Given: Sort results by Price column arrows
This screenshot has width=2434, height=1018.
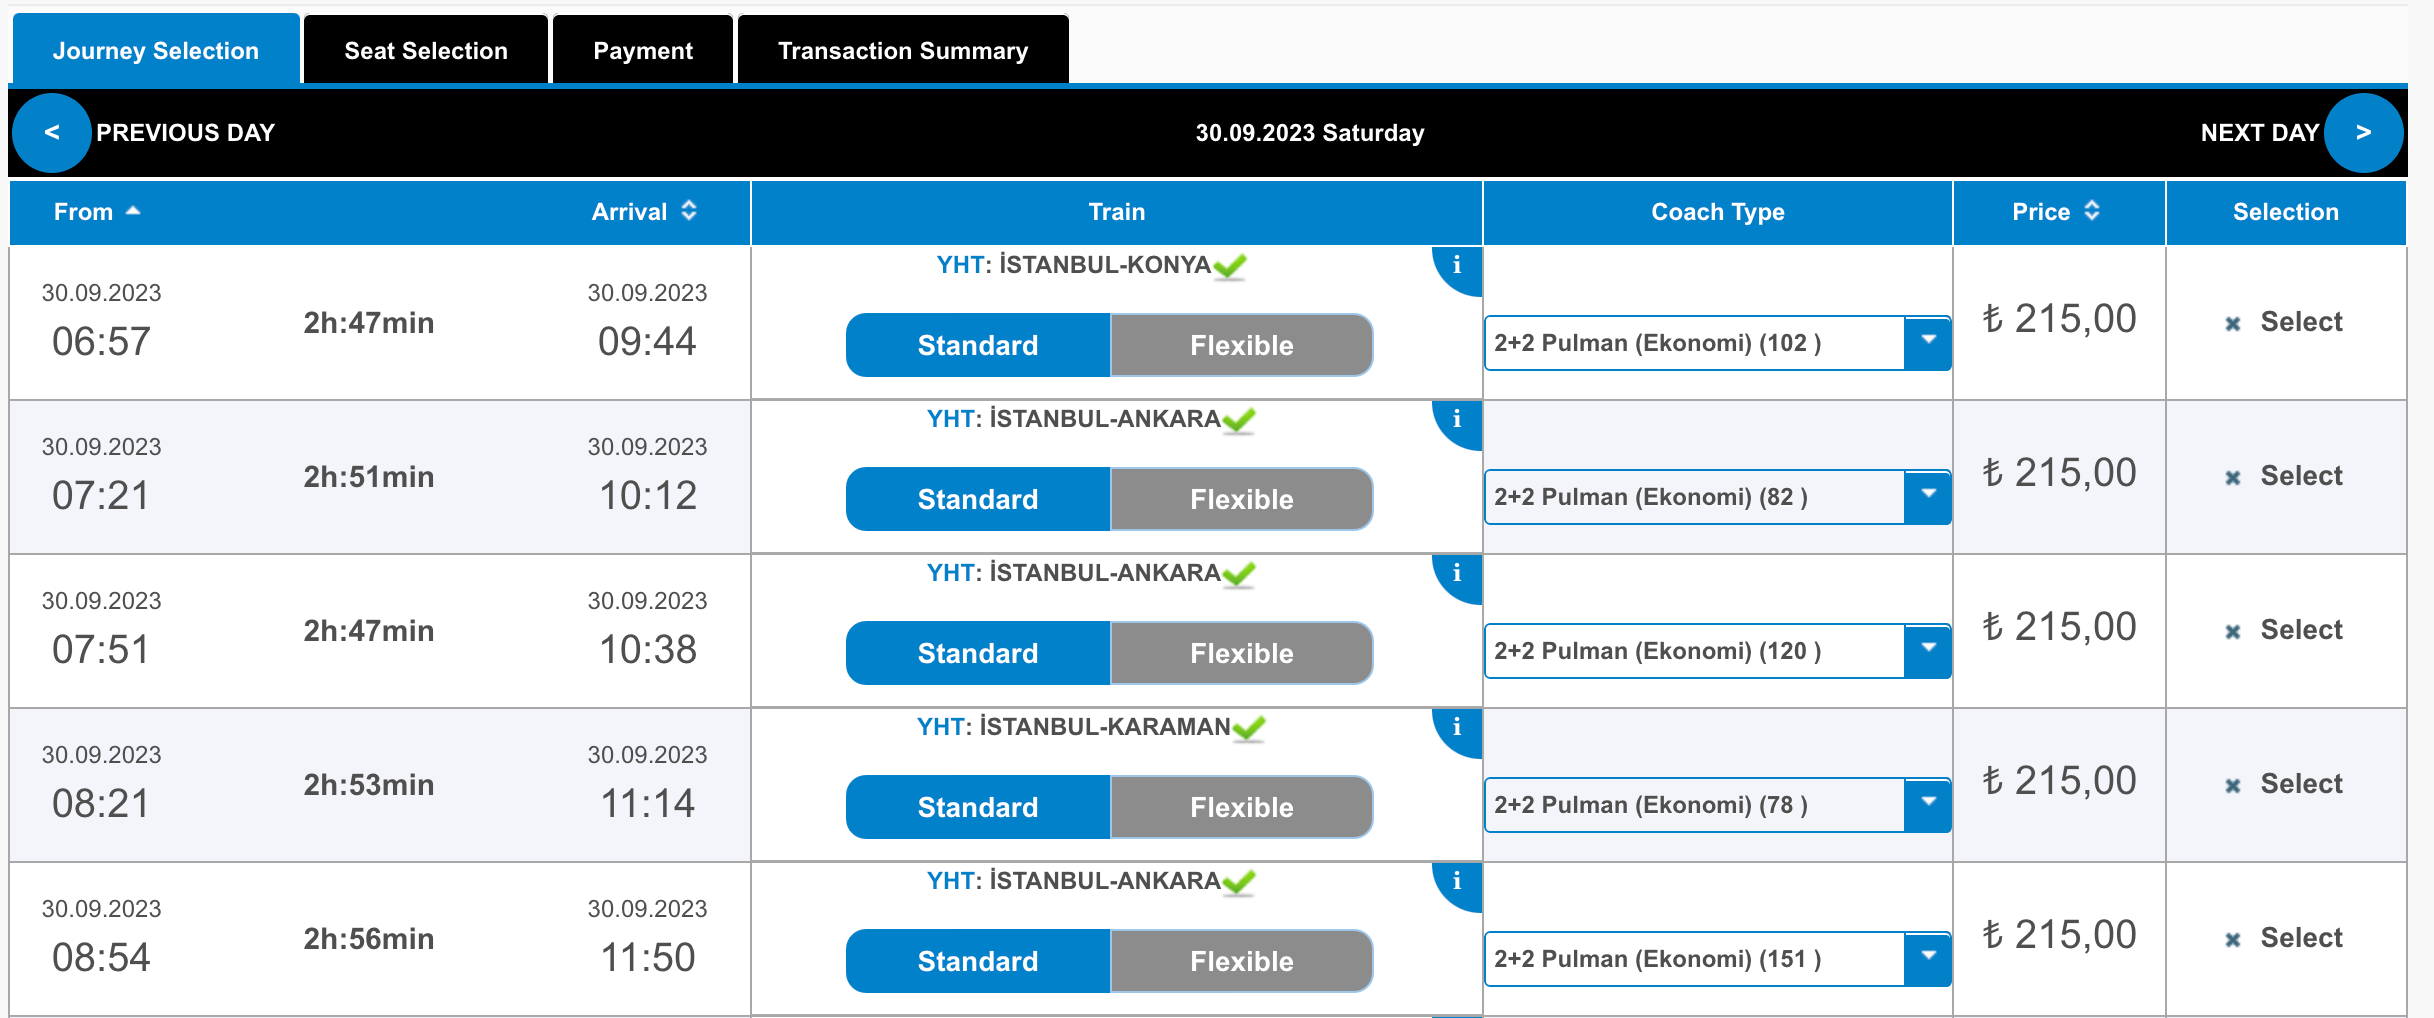Looking at the screenshot, I should tap(2092, 211).
